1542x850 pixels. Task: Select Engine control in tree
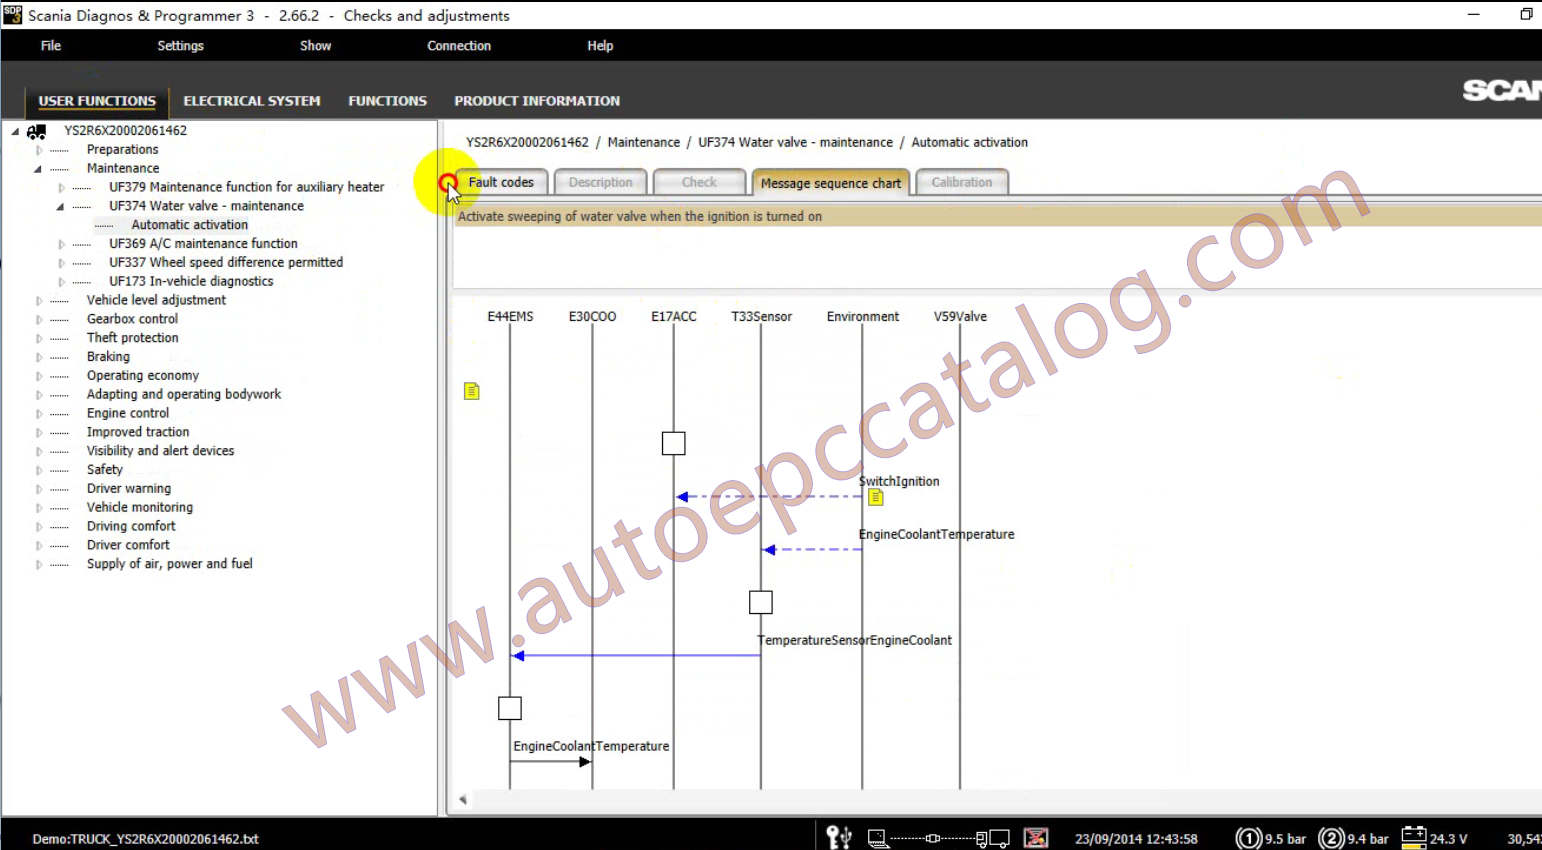(x=128, y=414)
